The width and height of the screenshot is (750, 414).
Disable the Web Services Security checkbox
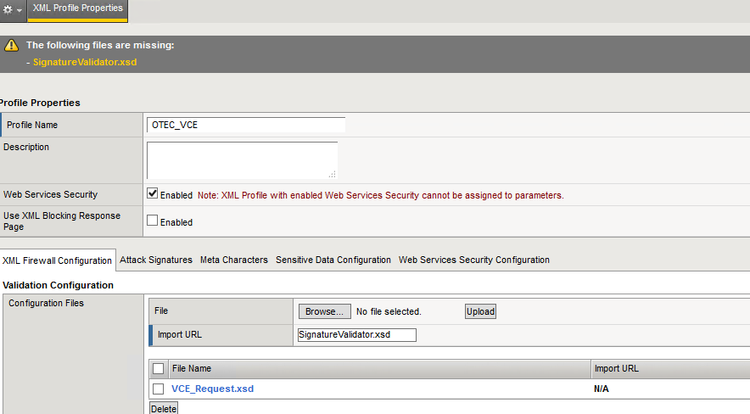tap(153, 194)
